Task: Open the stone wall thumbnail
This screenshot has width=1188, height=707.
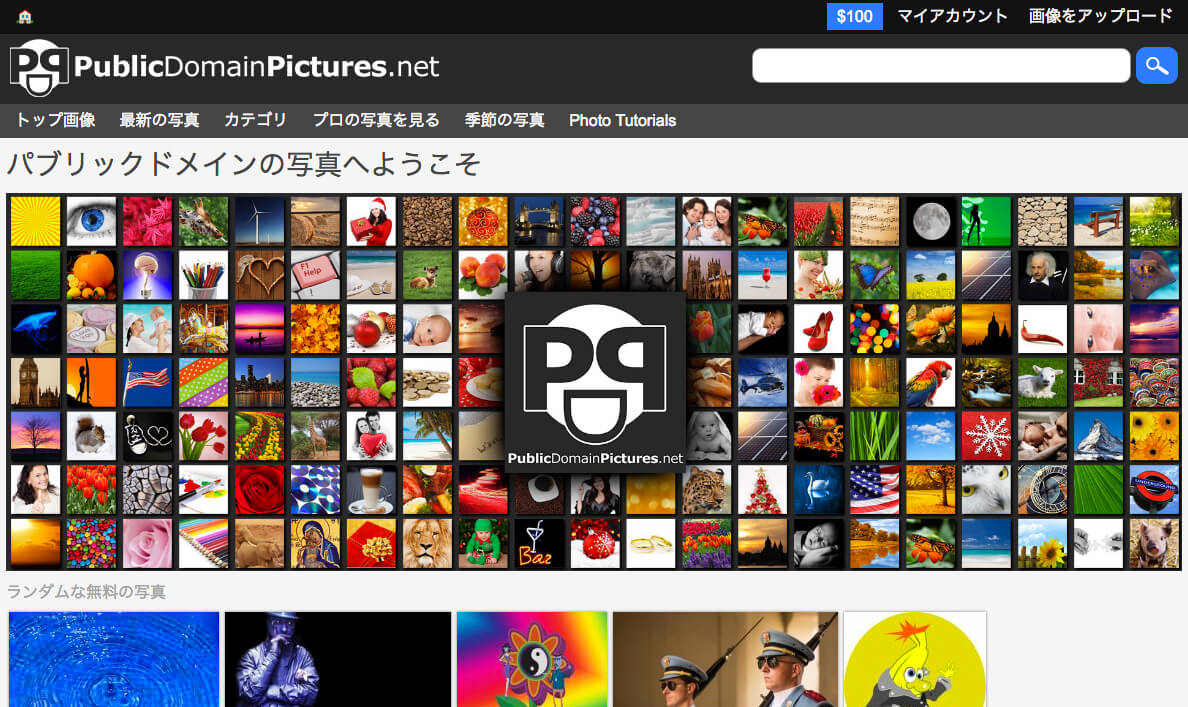Action: tap(1043, 221)
